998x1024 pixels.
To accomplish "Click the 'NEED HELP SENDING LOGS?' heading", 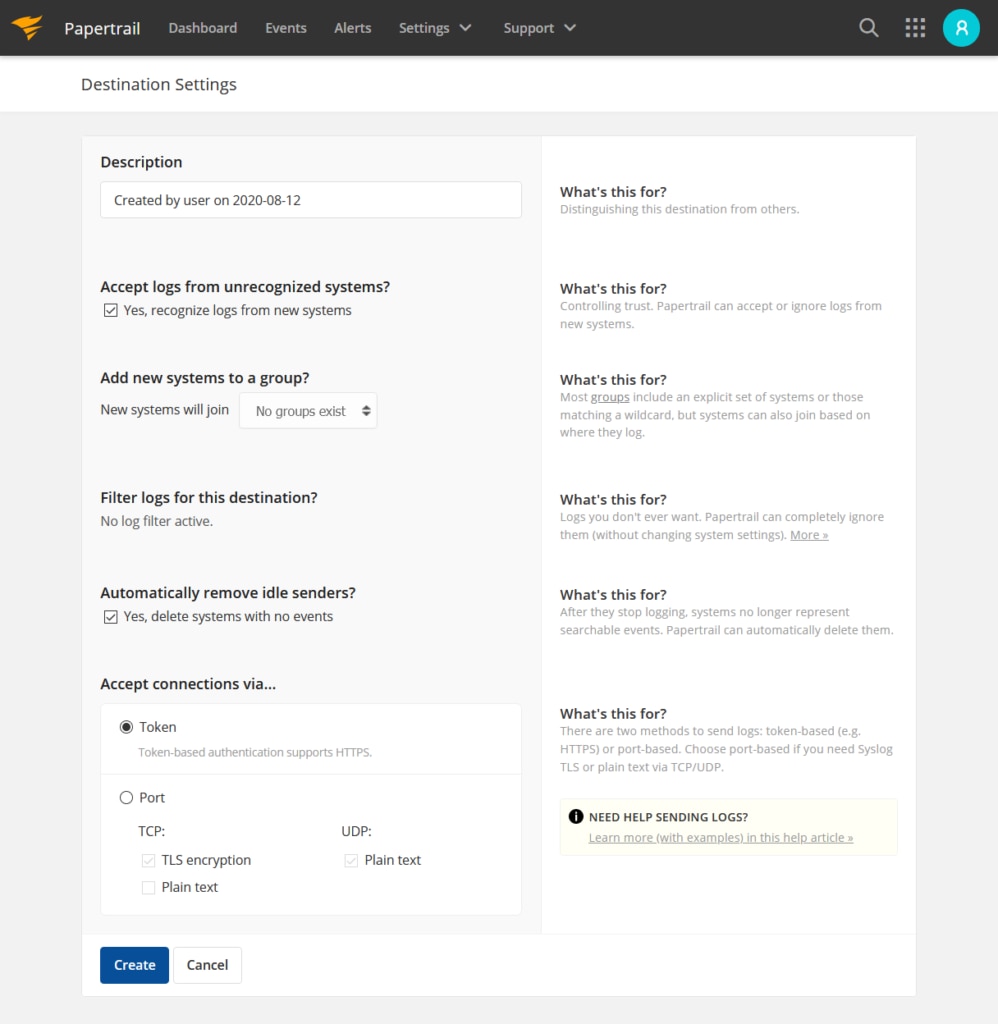I will pyautogui.click(x=668, y=817).
